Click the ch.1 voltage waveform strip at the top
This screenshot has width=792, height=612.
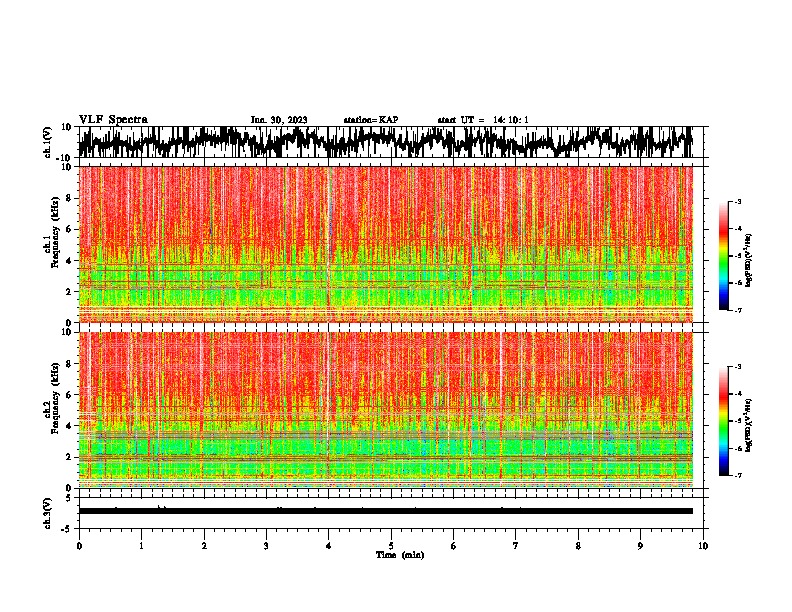(386, 142)
